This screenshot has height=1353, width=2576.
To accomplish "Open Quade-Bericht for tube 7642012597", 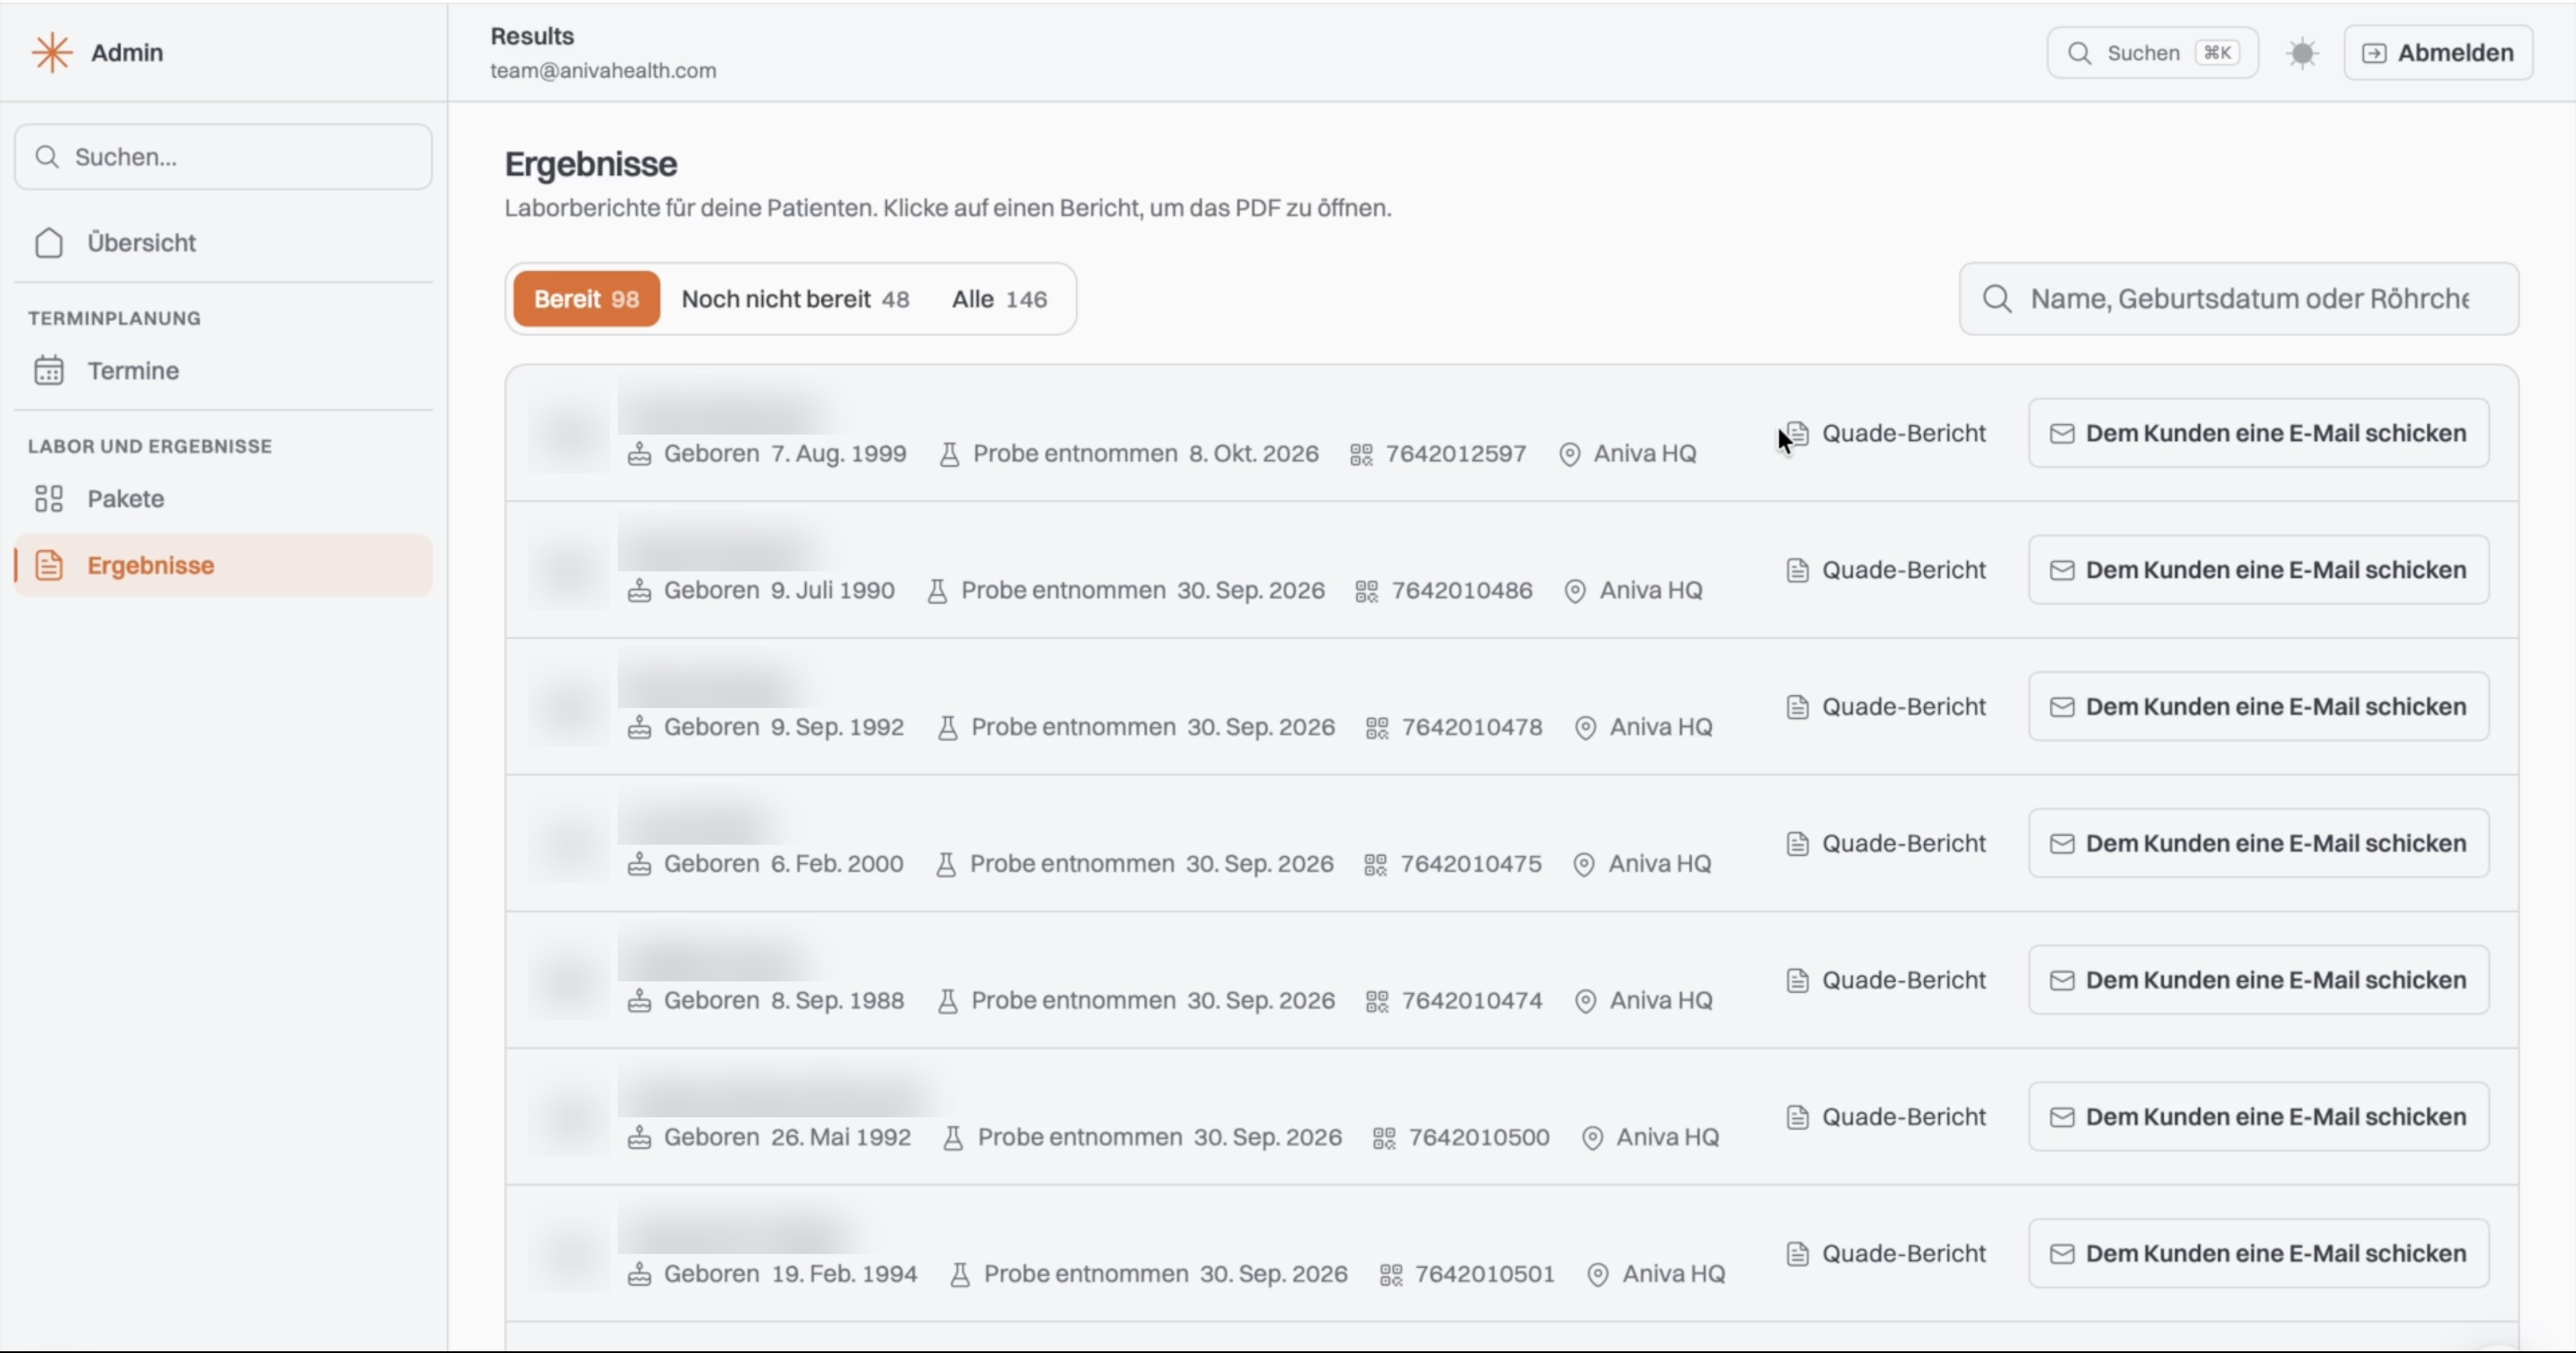I will (1886, 434).
